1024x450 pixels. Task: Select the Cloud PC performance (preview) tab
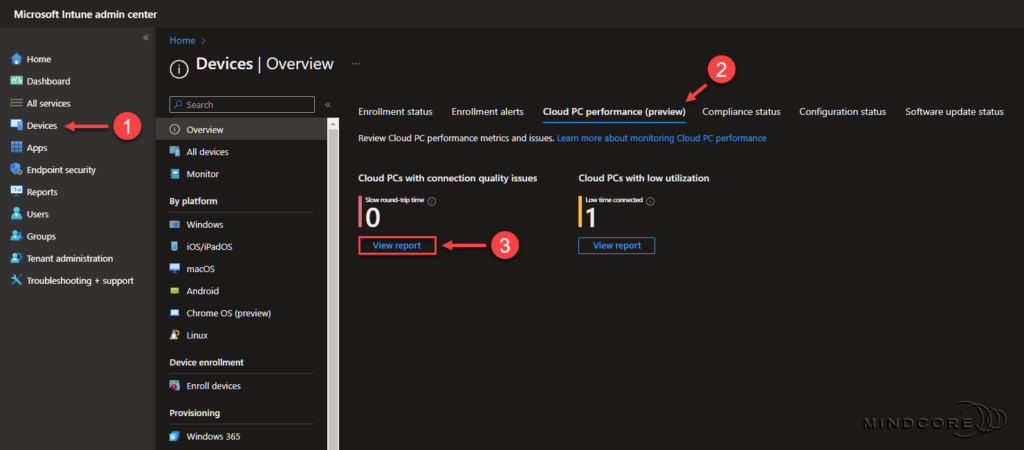tap(614, 112)
